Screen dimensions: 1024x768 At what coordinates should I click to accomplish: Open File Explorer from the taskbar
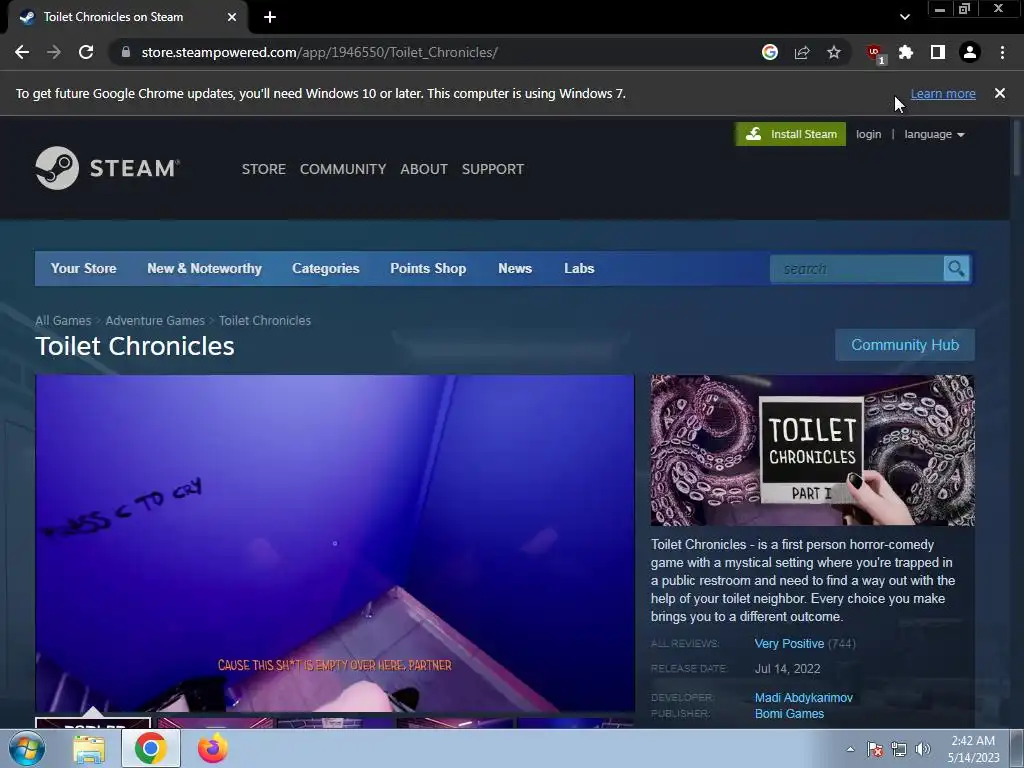pos(89,748)
